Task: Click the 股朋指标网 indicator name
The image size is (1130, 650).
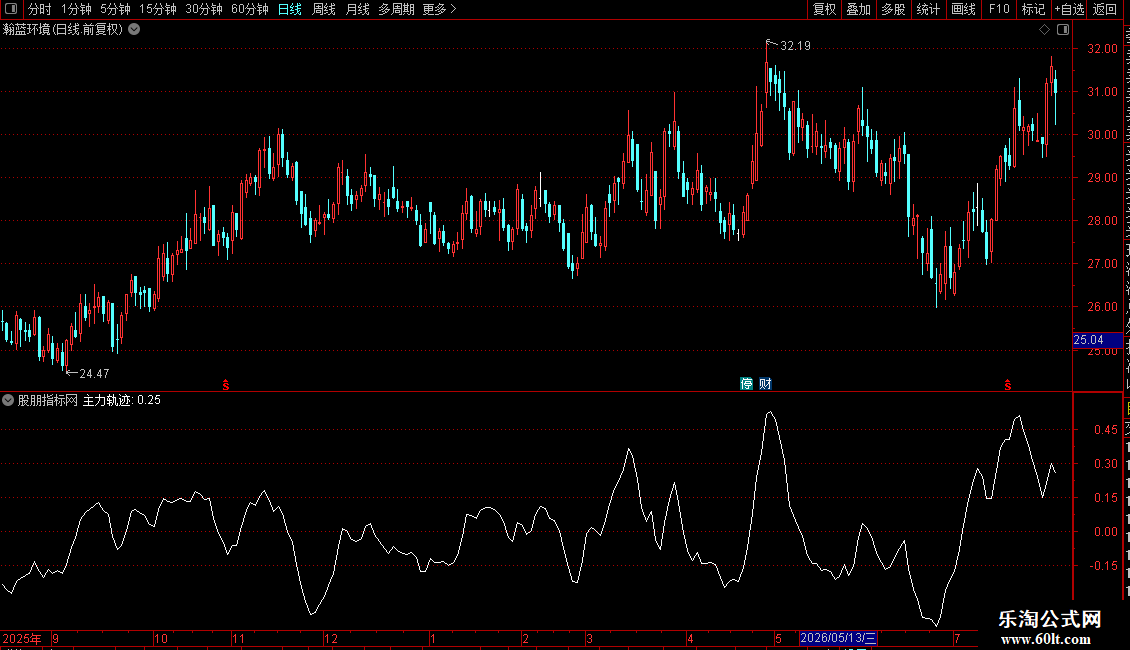Action: coord(48,400)
